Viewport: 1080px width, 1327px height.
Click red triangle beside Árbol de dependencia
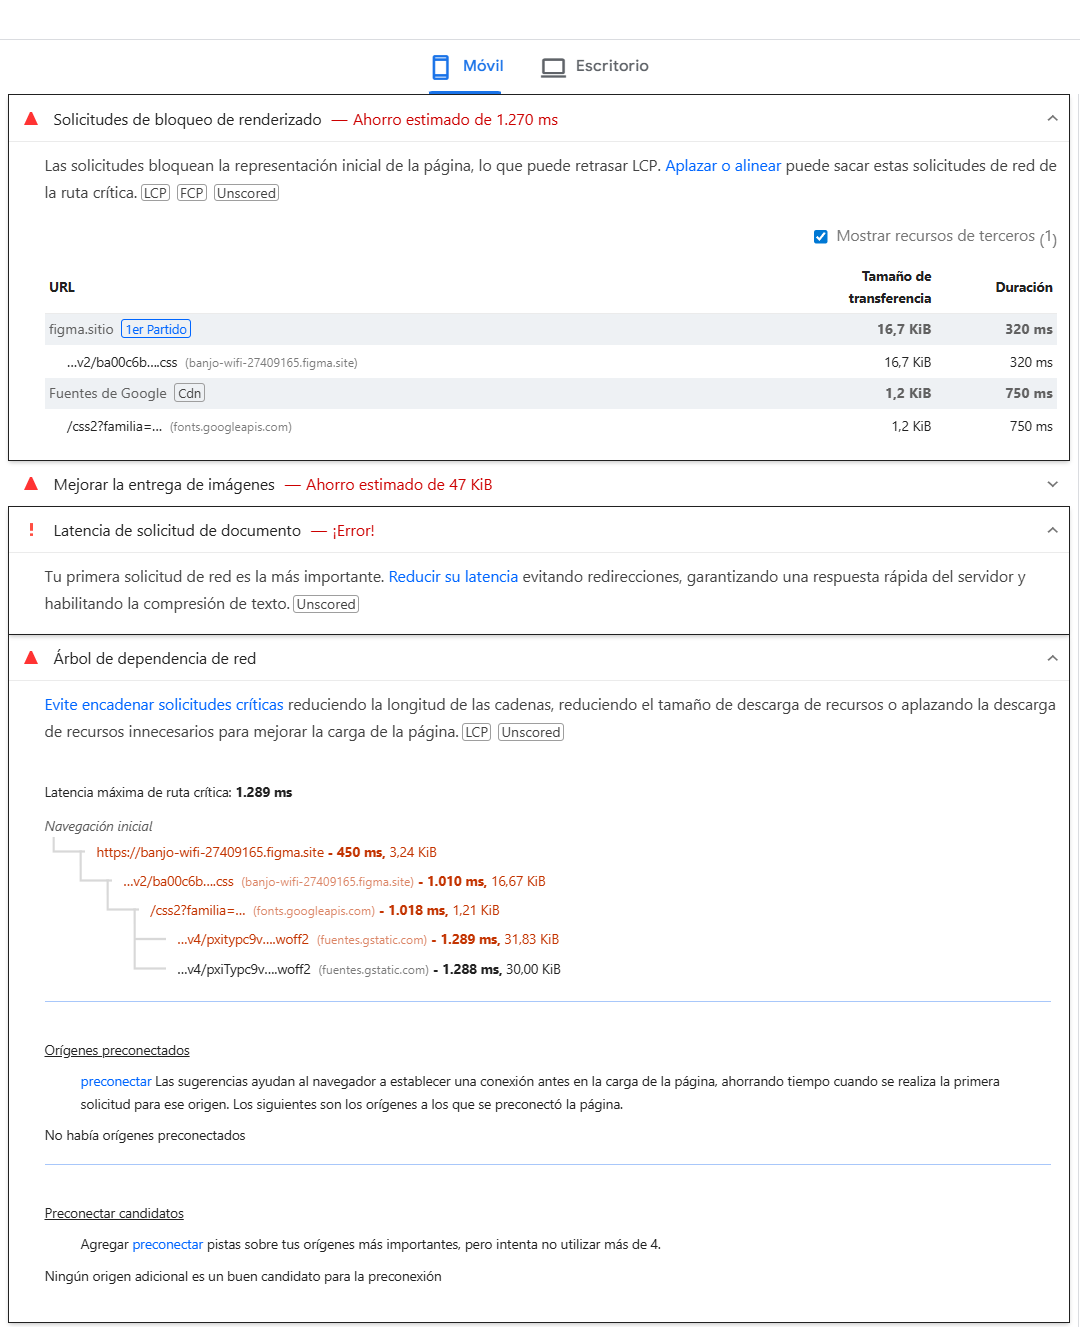click(31, 658)
